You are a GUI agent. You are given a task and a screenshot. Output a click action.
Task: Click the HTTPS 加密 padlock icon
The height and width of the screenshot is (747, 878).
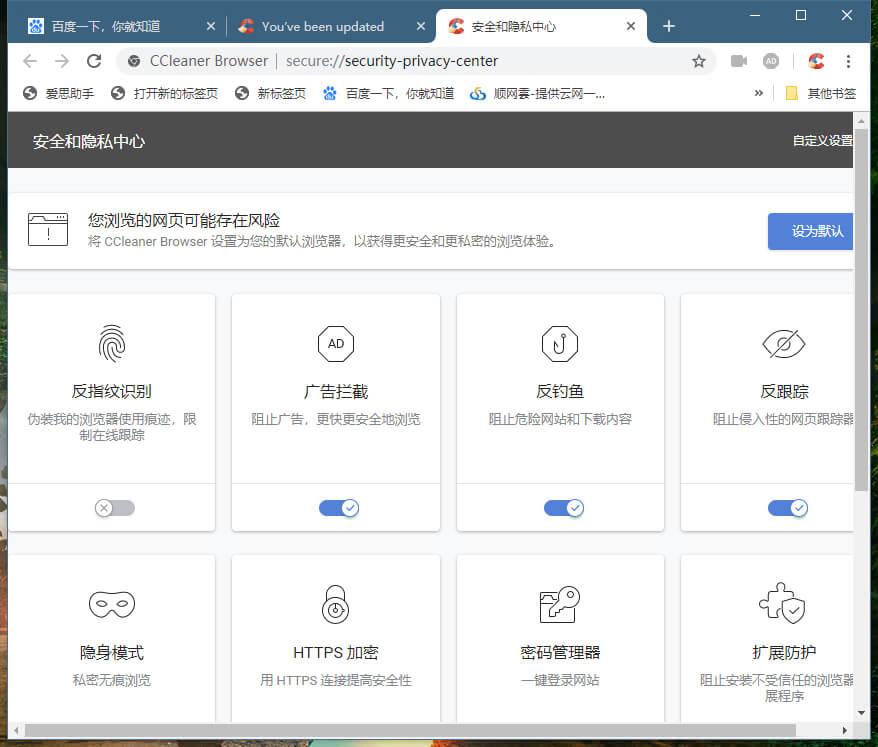click(335, 604)
